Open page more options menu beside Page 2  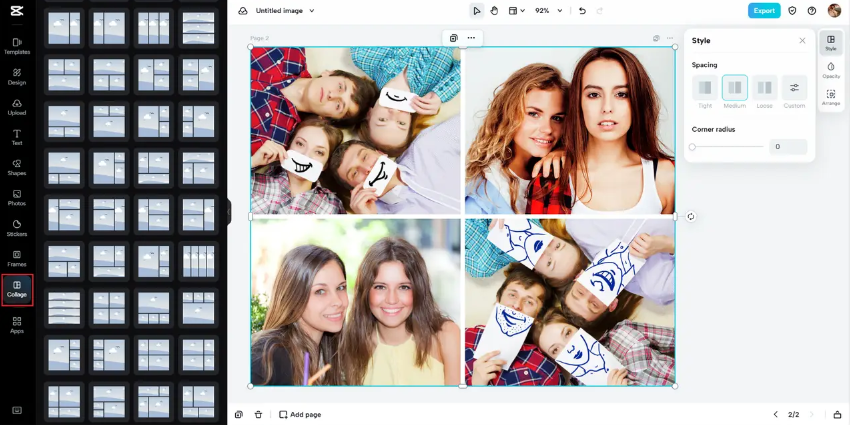(x=670, y=38)
